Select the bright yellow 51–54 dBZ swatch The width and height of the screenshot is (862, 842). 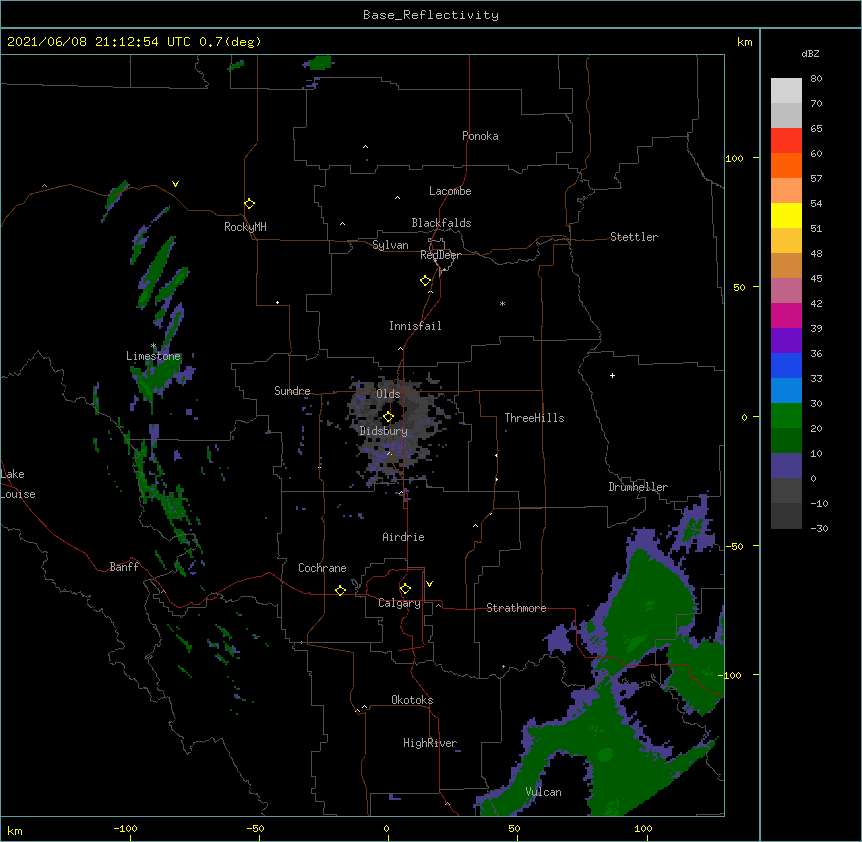(786, 215)
